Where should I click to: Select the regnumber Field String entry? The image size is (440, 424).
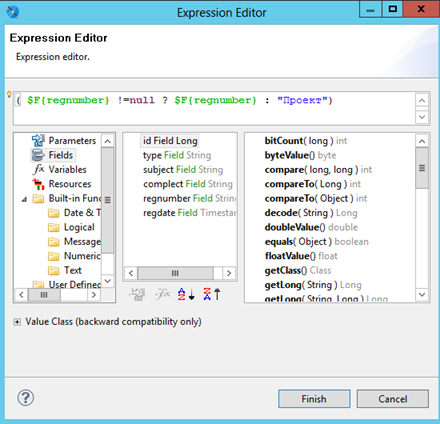pos(190,198)
